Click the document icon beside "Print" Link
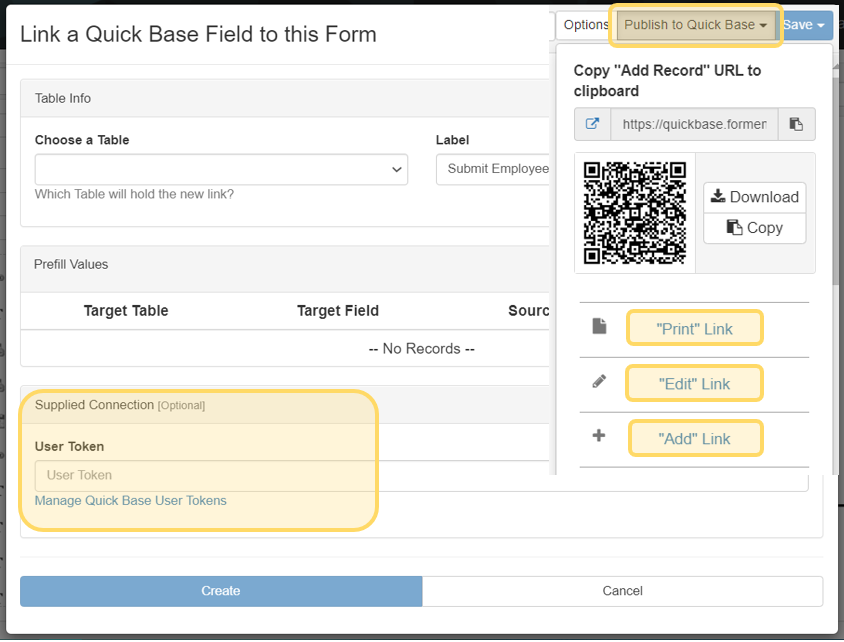Image resolution: width=844 pixels, height=642 pixels. coord(599,326)
